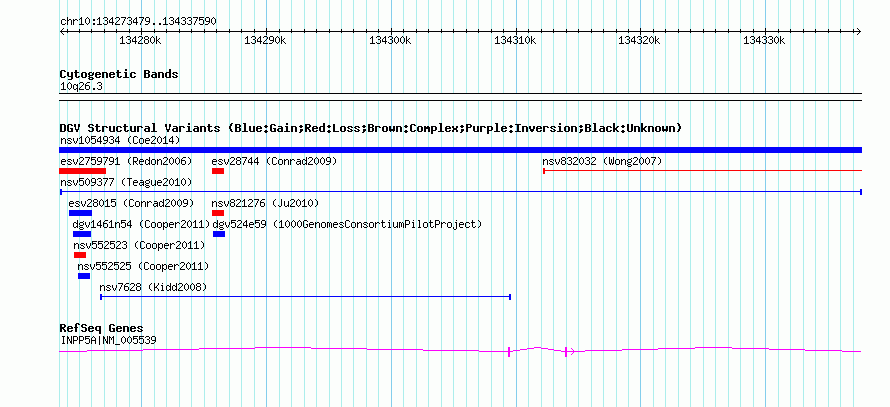The width and height of the screenshot is (890, 407).
Task: Click the blue dgv524e59 variant block
Action: click(219, 234)
